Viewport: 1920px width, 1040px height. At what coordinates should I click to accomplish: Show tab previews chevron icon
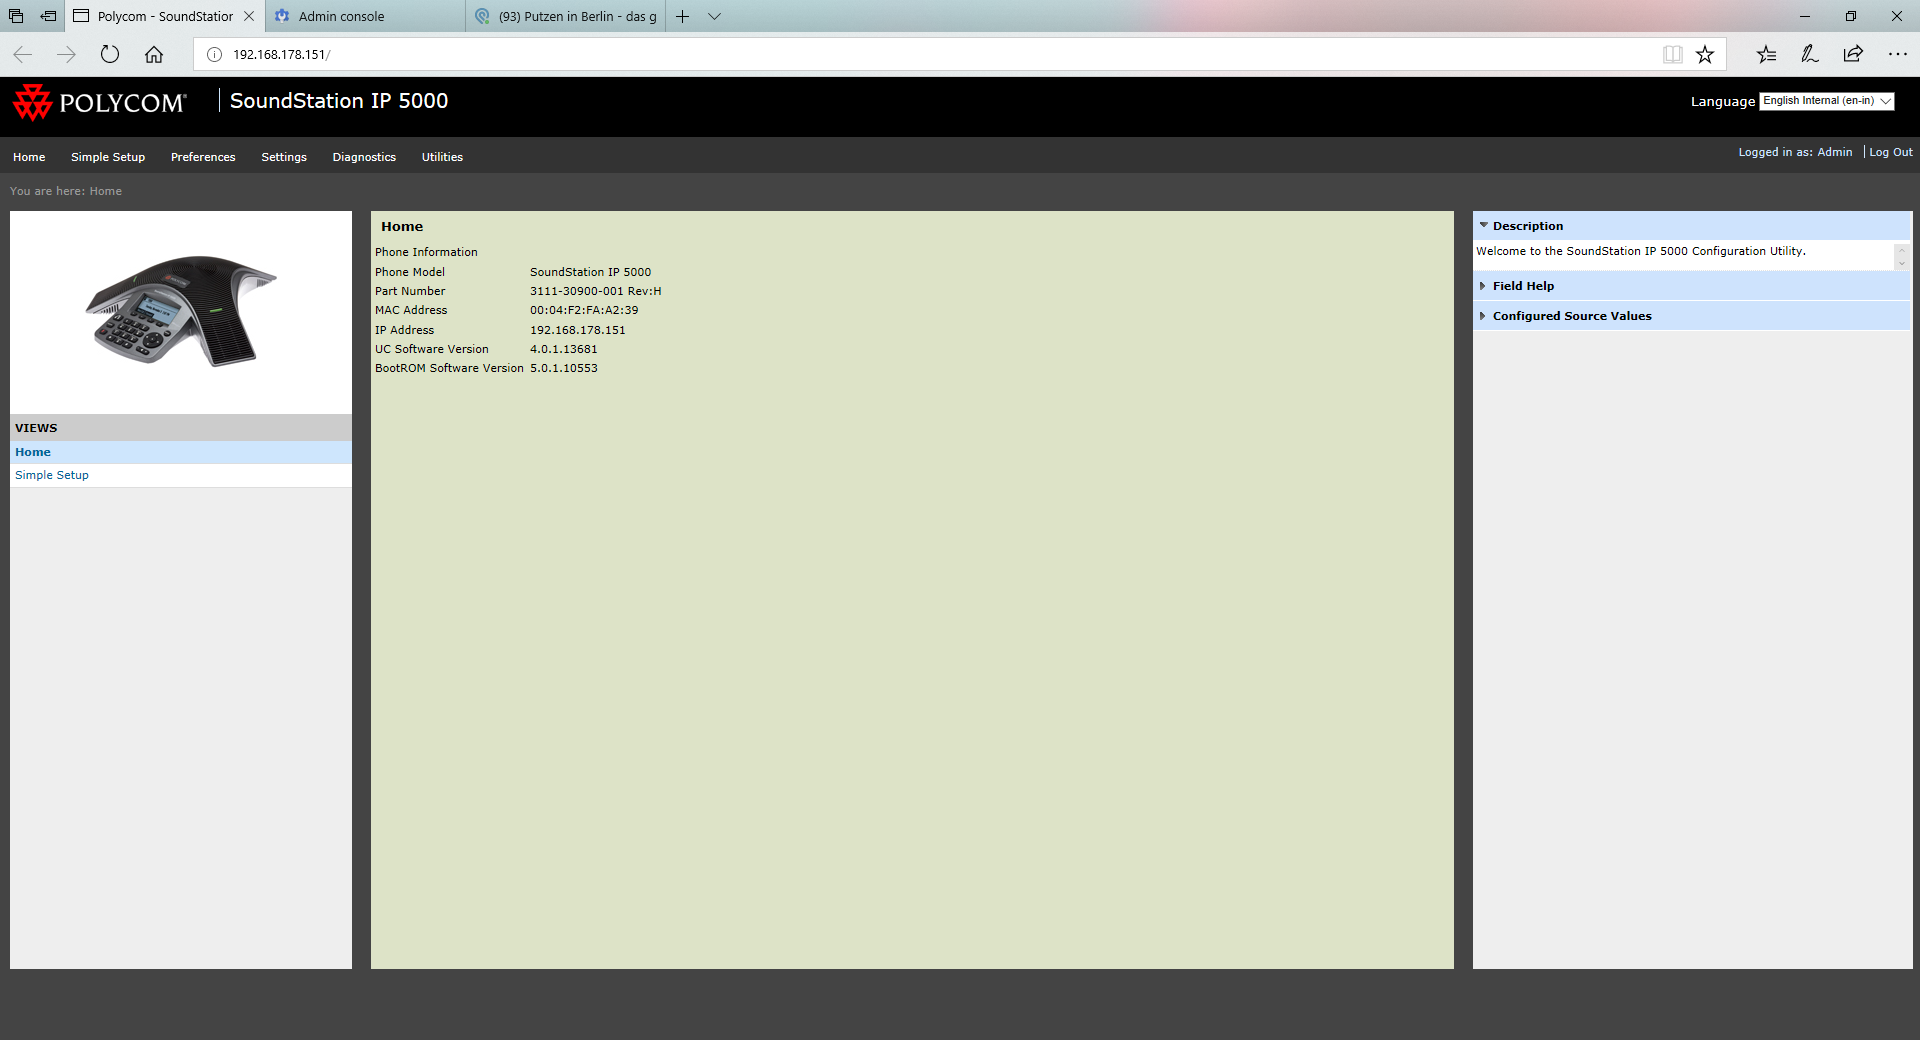(714, 16)
